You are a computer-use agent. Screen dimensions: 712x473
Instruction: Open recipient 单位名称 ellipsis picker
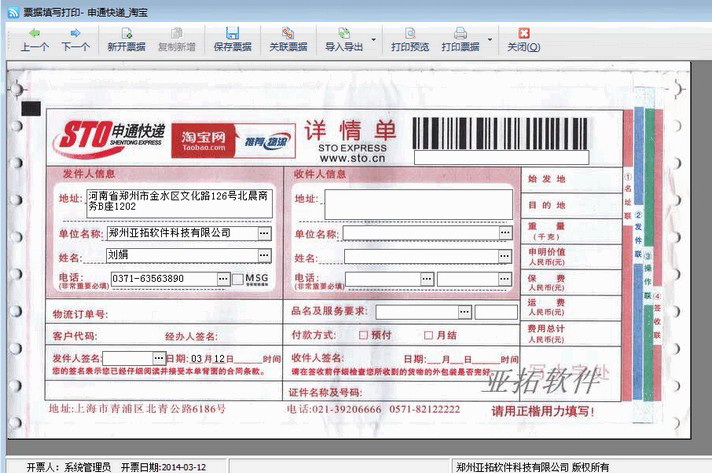tap(505, 233)
